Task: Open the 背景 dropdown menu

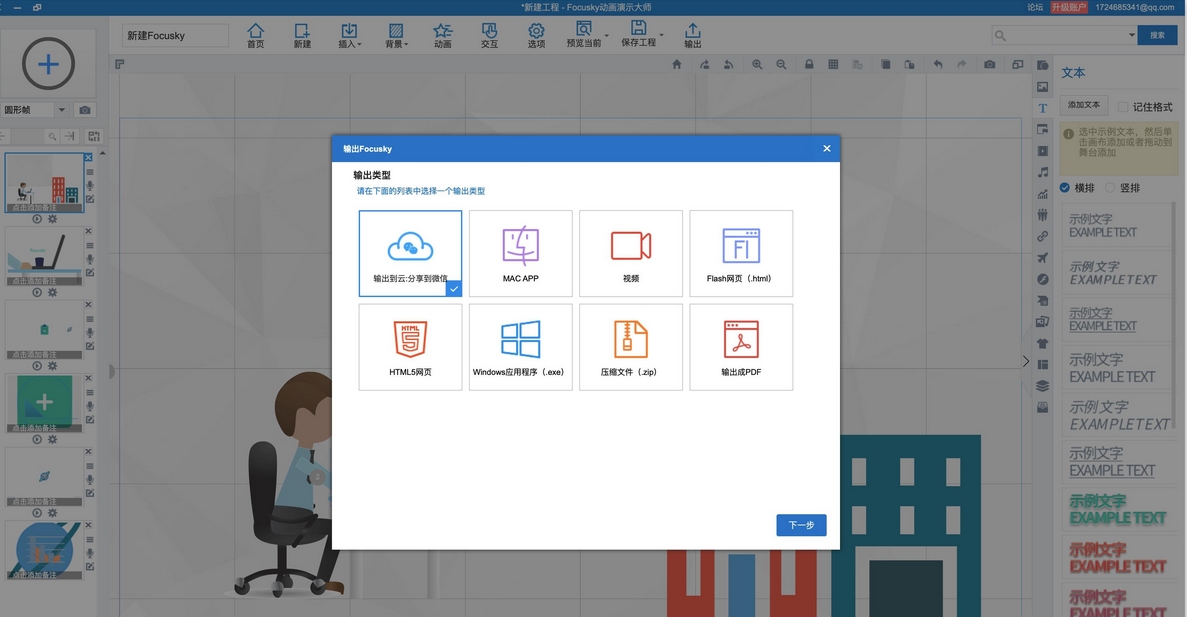Action: point(396,35)
